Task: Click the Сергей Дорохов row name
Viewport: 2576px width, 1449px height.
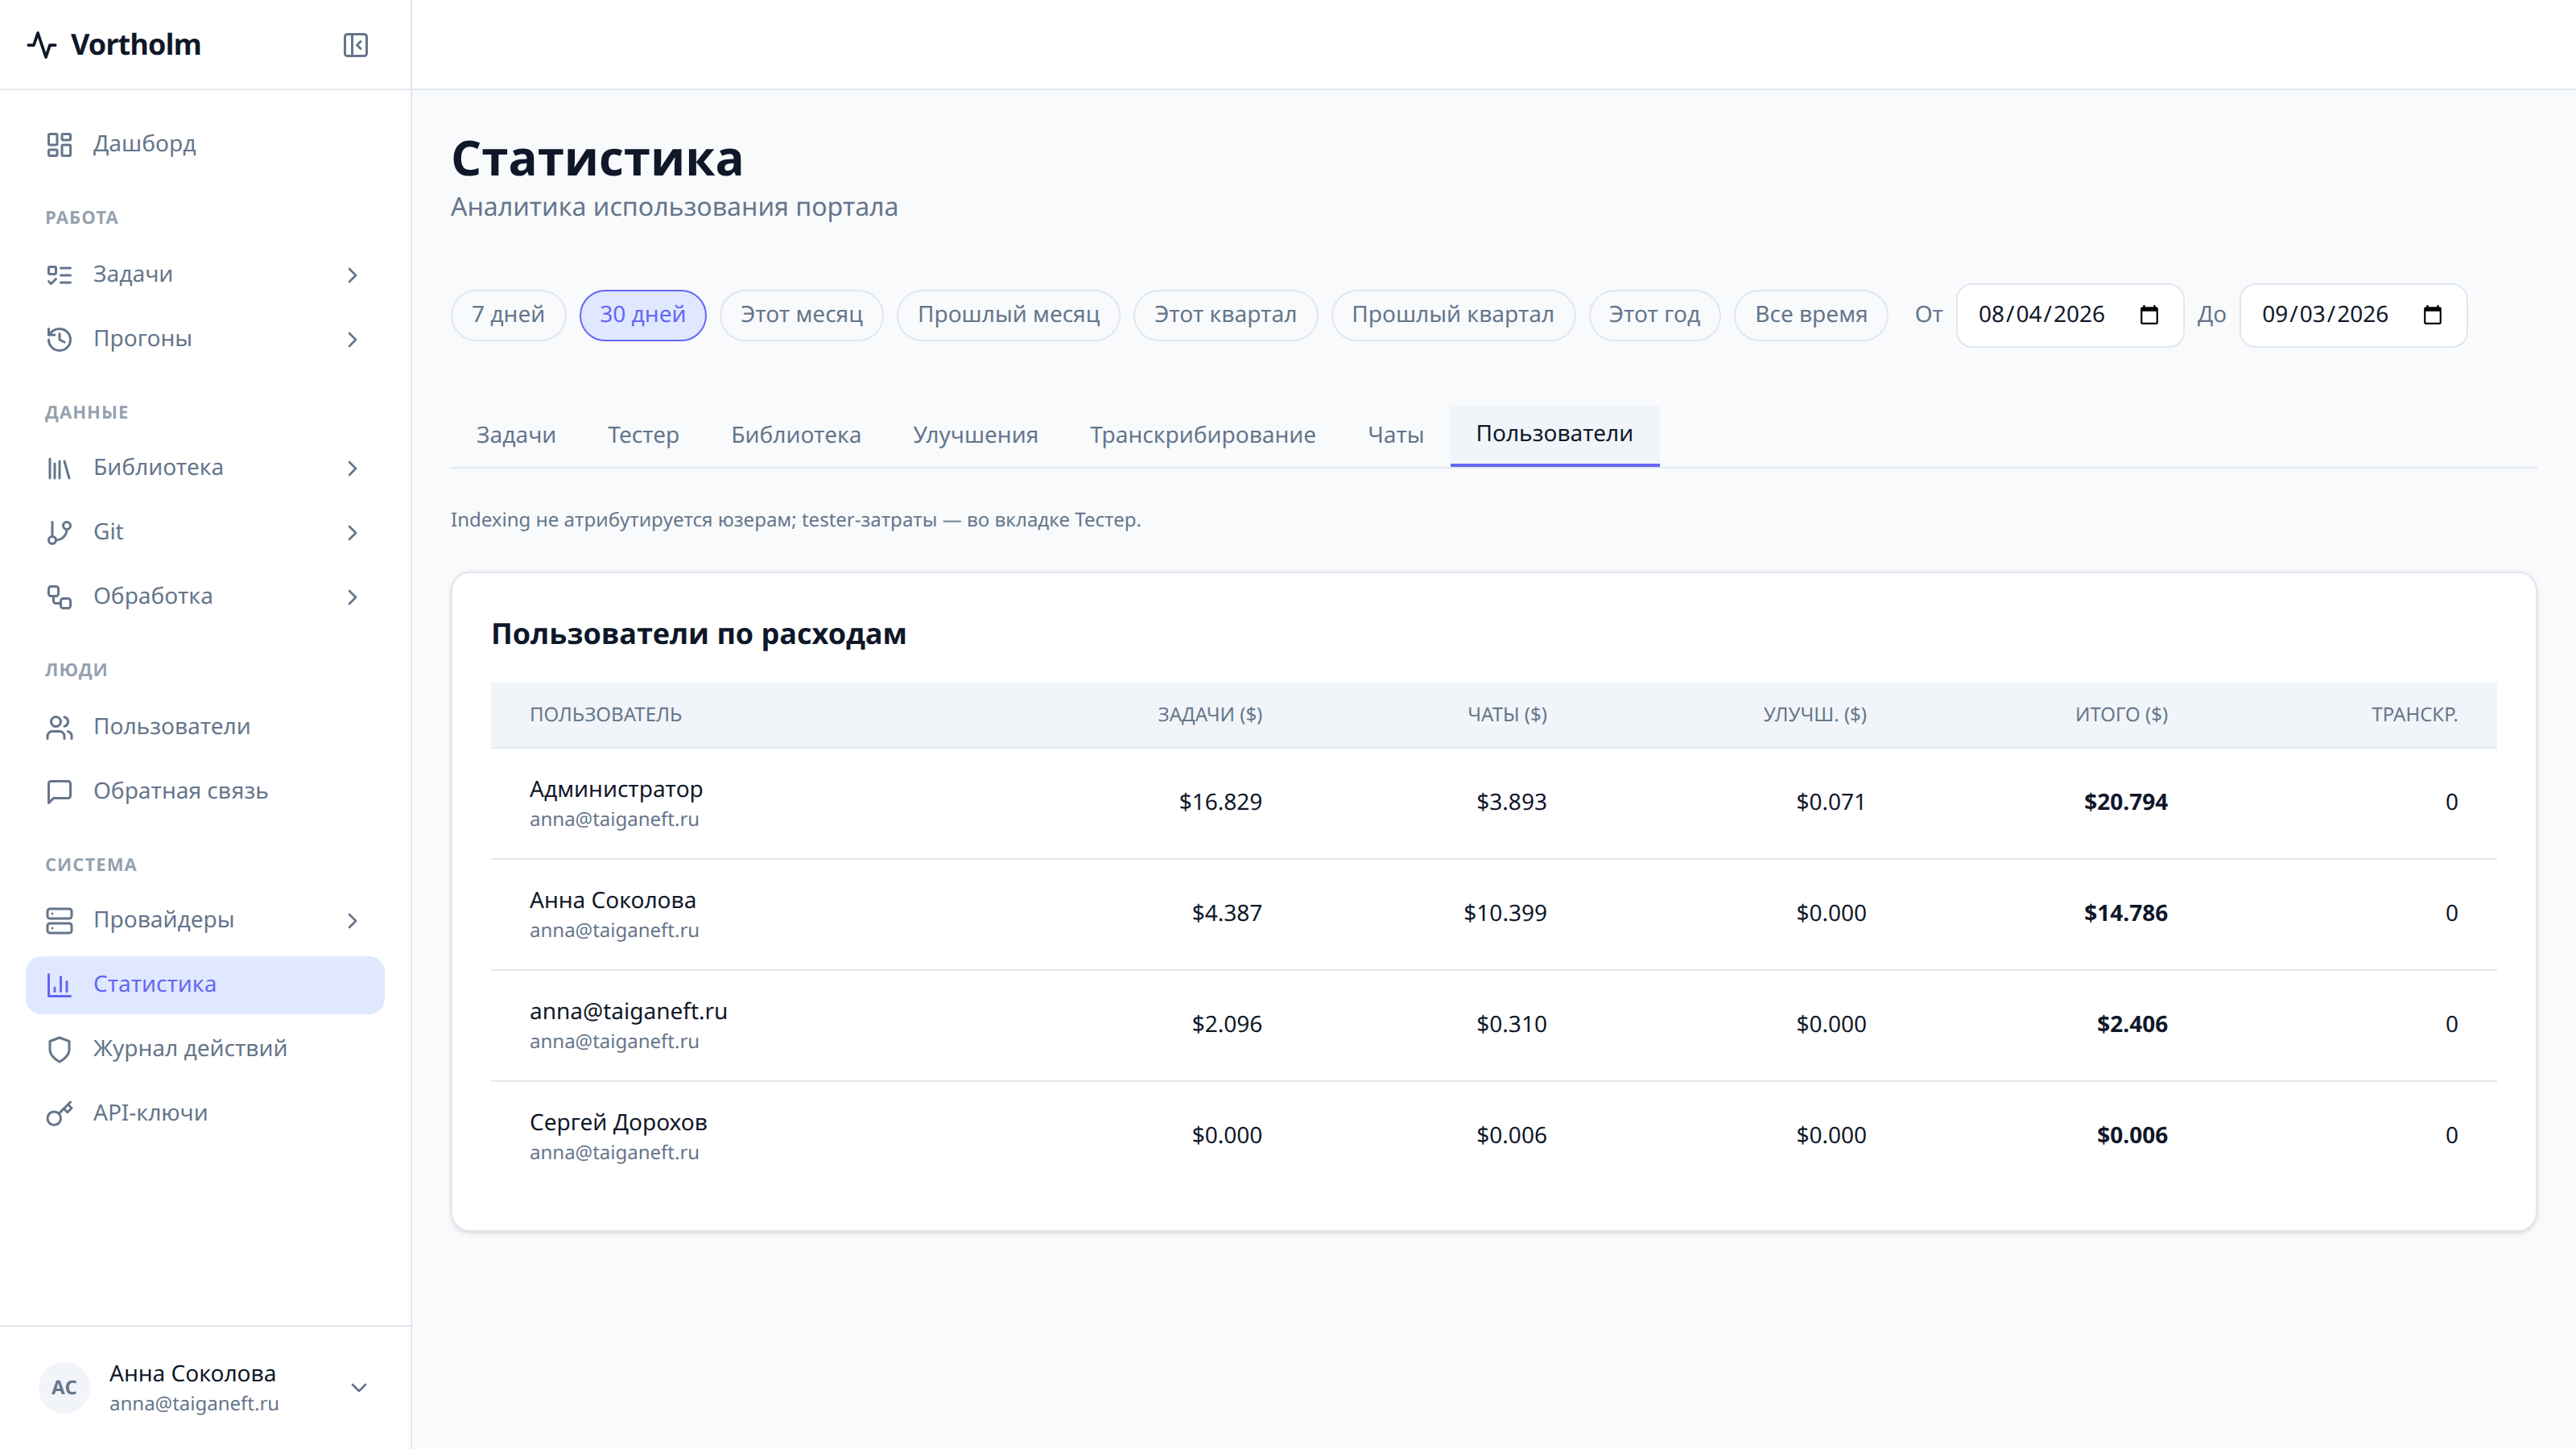Action: click(618, 1122)
